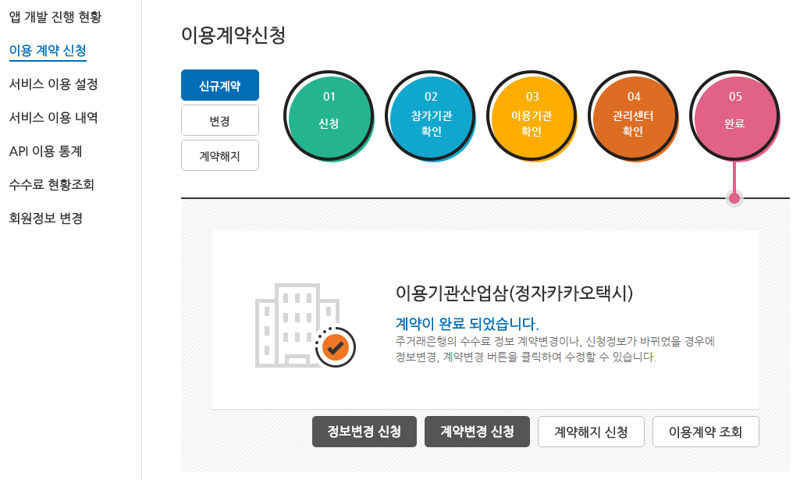Open 회원정보 변경 menu
800x480 pixels.
(x=46, y=218)
